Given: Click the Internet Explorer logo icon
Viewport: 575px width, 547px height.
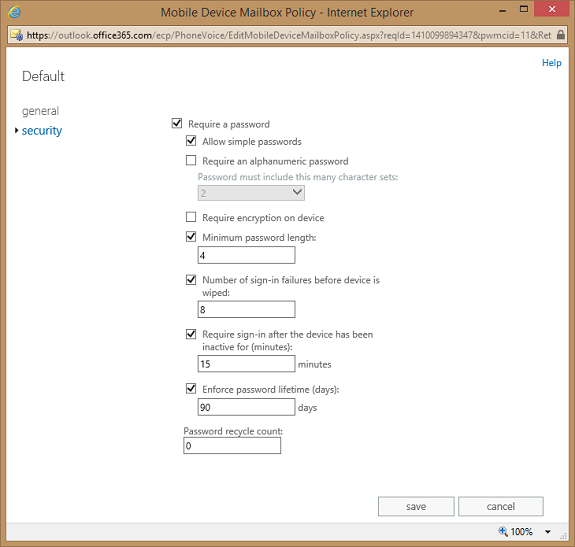Looking at the screenshot, I should click(x=14, y=12).
